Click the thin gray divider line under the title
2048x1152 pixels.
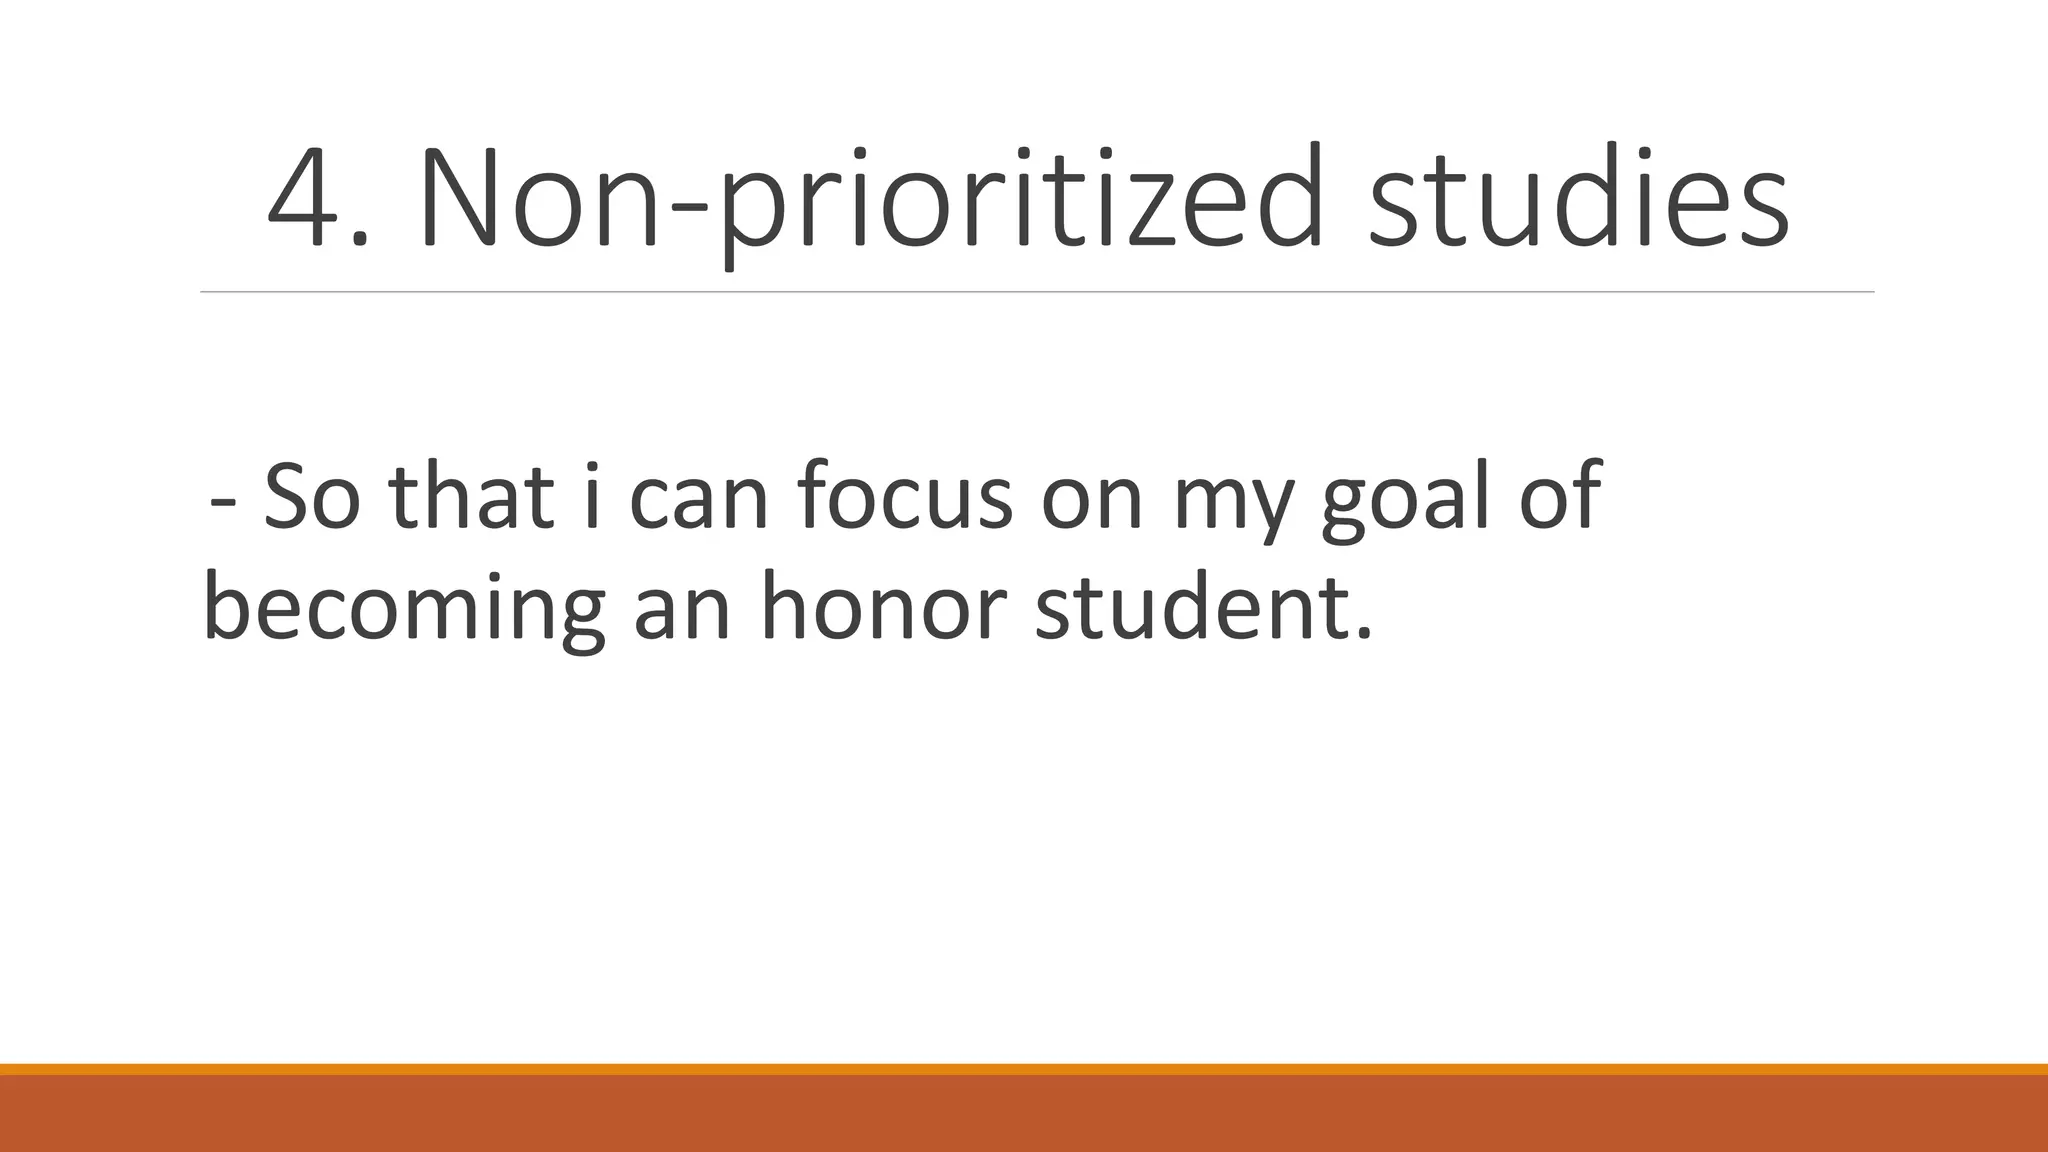pos(1036,292)
